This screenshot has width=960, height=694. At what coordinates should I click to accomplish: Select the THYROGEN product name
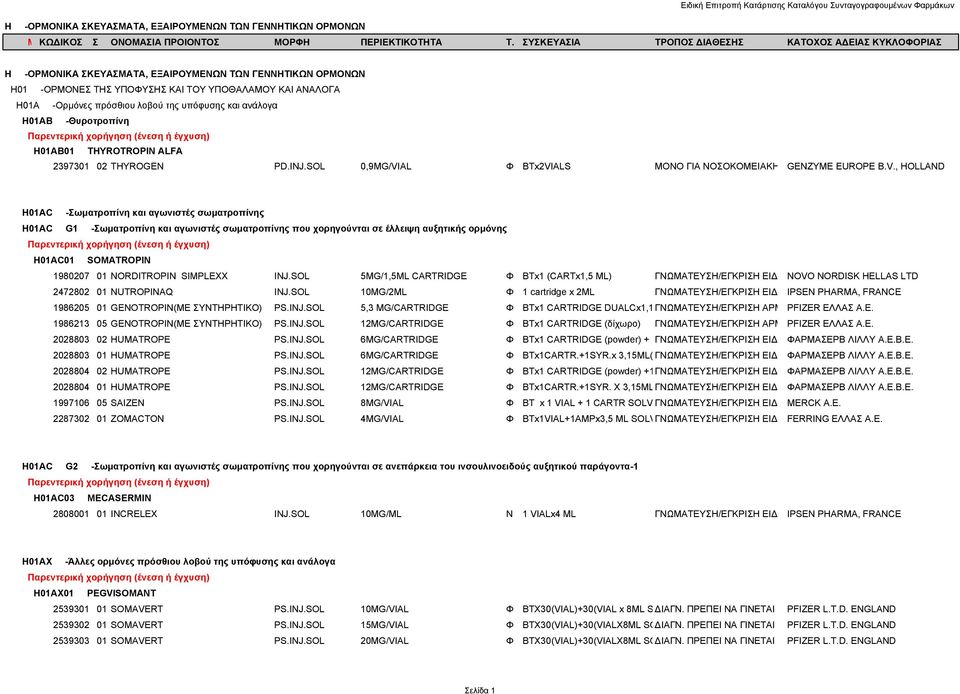tap(137, 166)
